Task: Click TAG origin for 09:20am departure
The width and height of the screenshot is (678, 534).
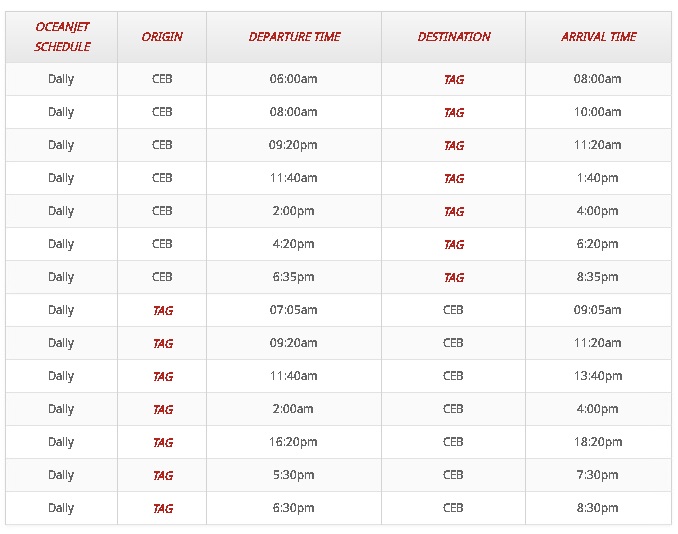Action: tap(163, 343)
